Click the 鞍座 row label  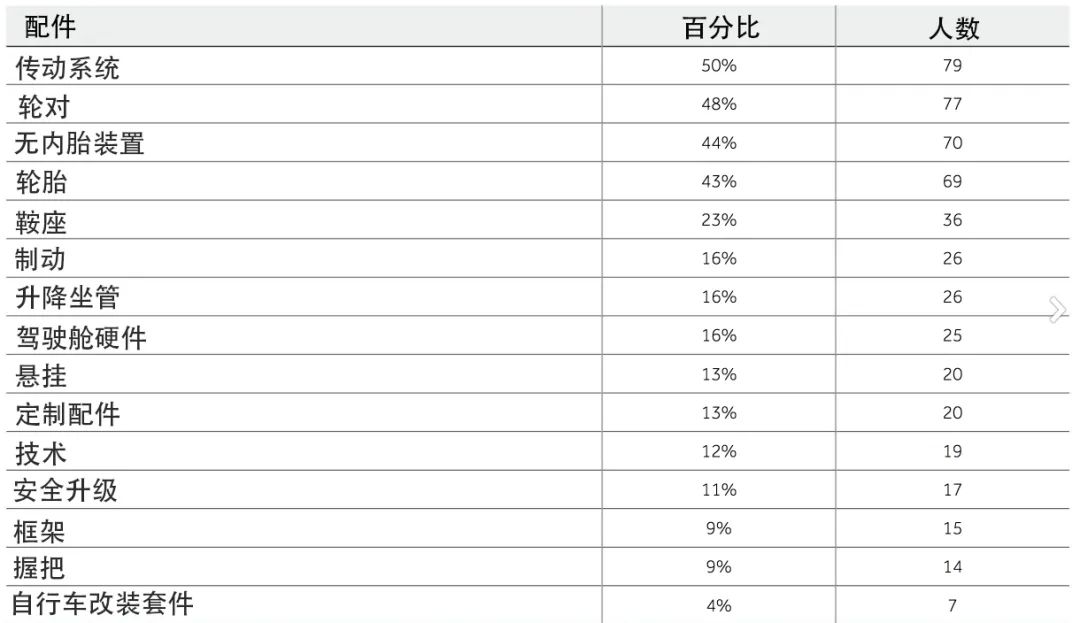coord(42,221)
